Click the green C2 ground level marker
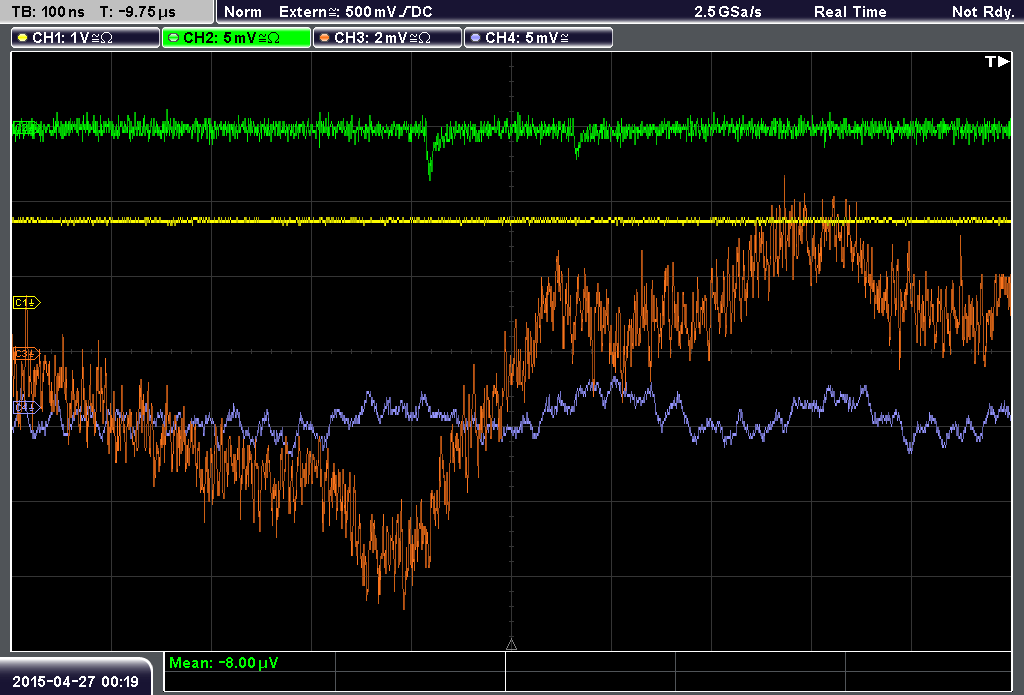Screen dimensions: 1024x695 pyautogui.click(x=25, y=128)
